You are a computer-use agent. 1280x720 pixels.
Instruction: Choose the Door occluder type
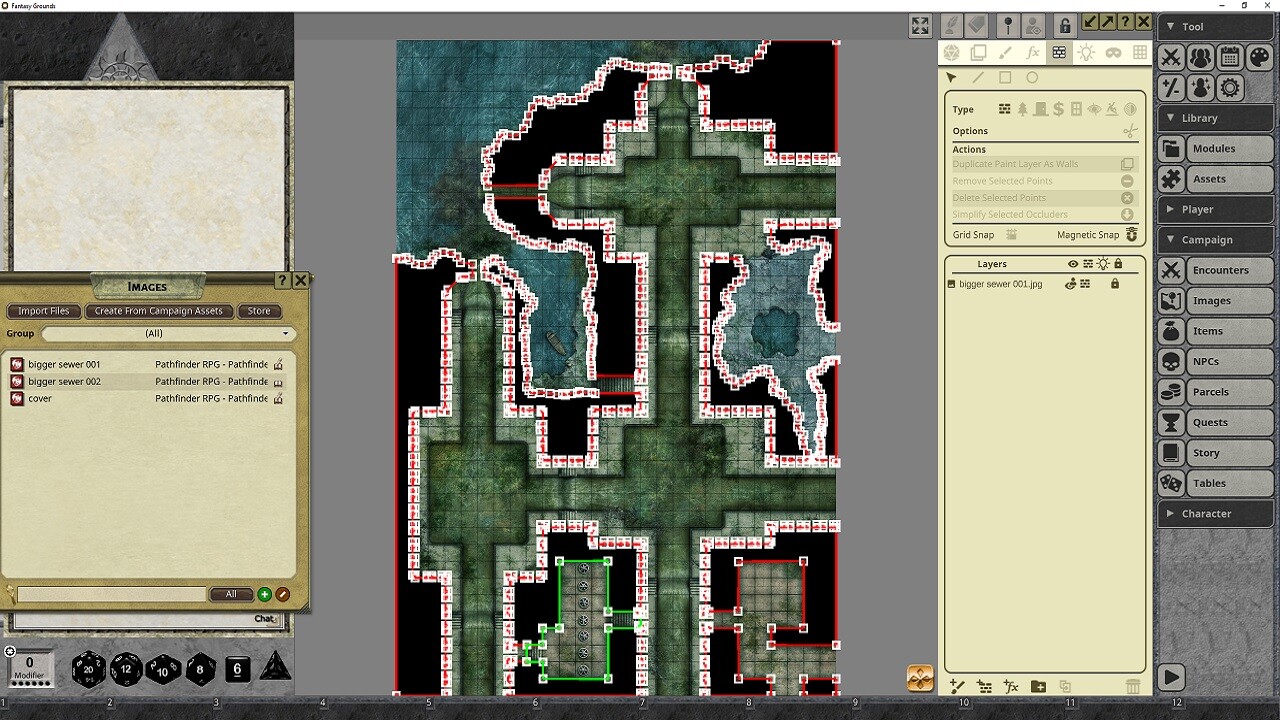pyautogui.click(x=1040, y=109)
